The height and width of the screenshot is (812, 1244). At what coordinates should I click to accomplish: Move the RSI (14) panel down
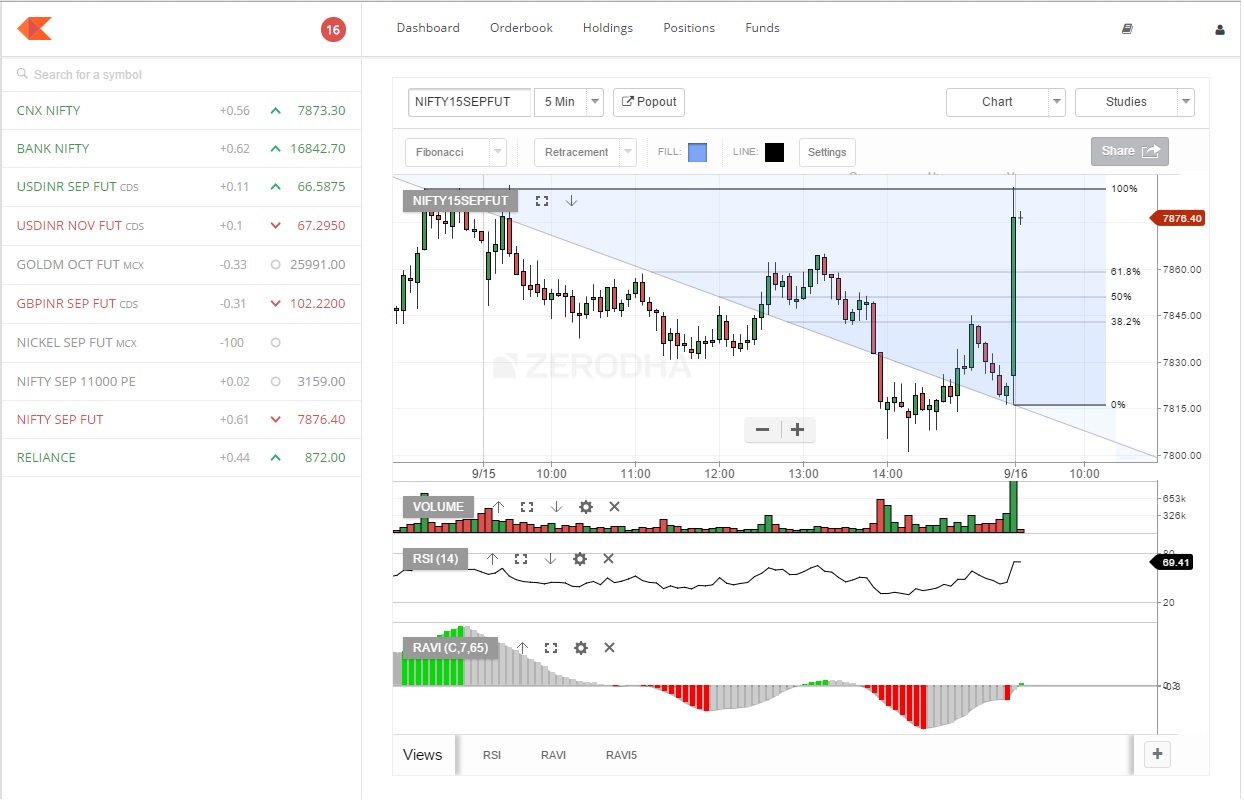tap(550, 558)
